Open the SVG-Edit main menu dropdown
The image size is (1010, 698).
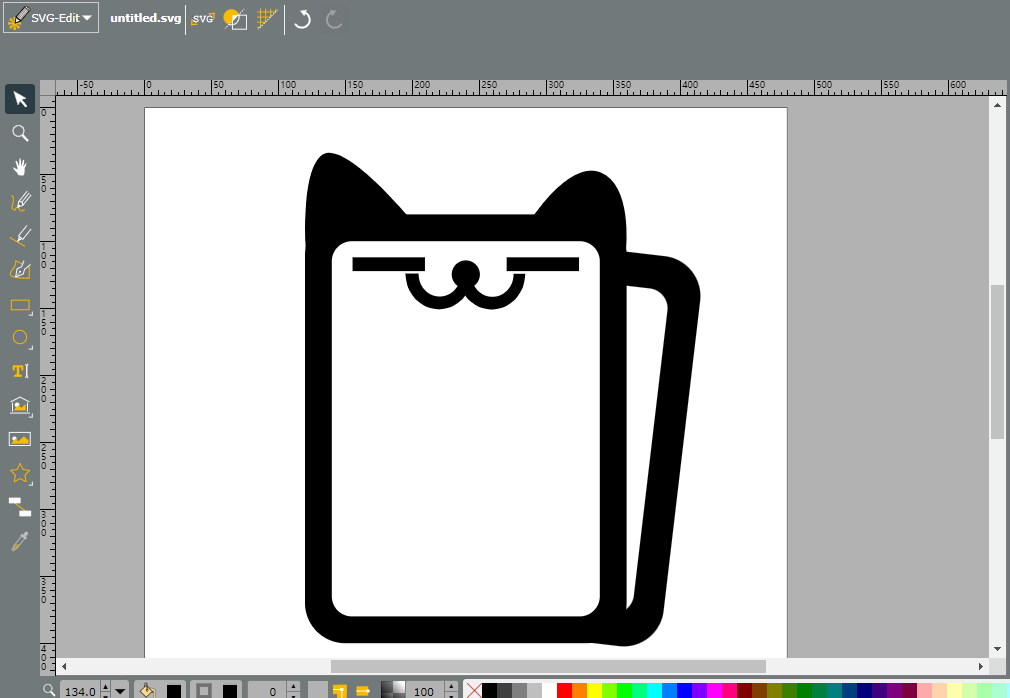(x=51, y=18)
